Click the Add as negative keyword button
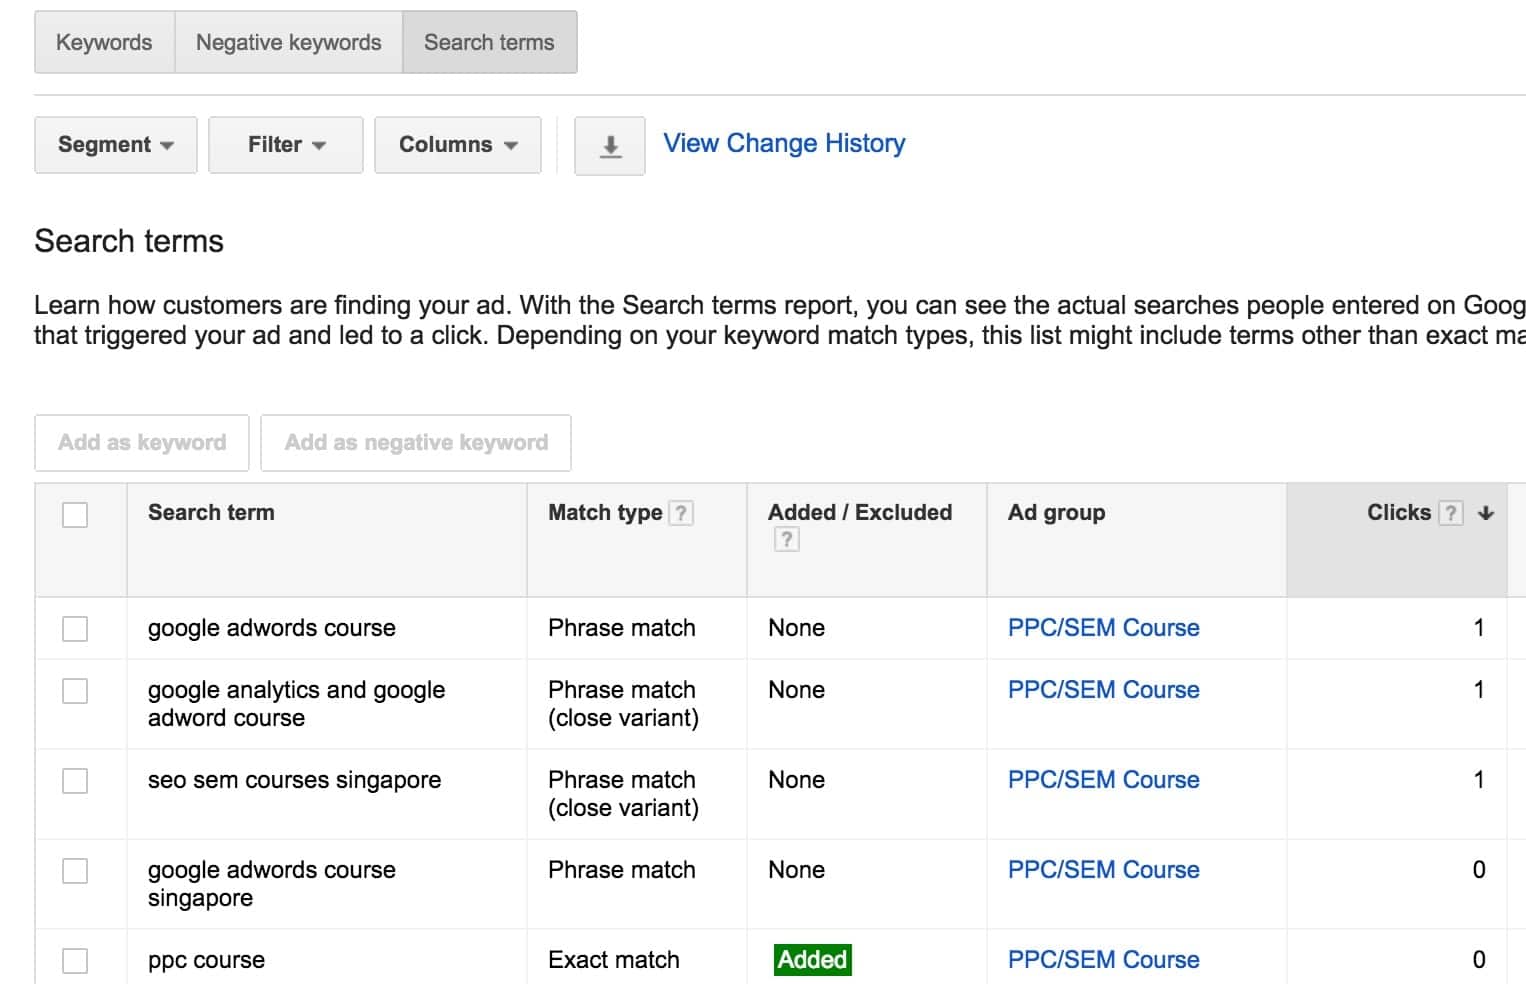Image resolution: width=1526 pixels, height=984 pixels. [x=416, y=443]
